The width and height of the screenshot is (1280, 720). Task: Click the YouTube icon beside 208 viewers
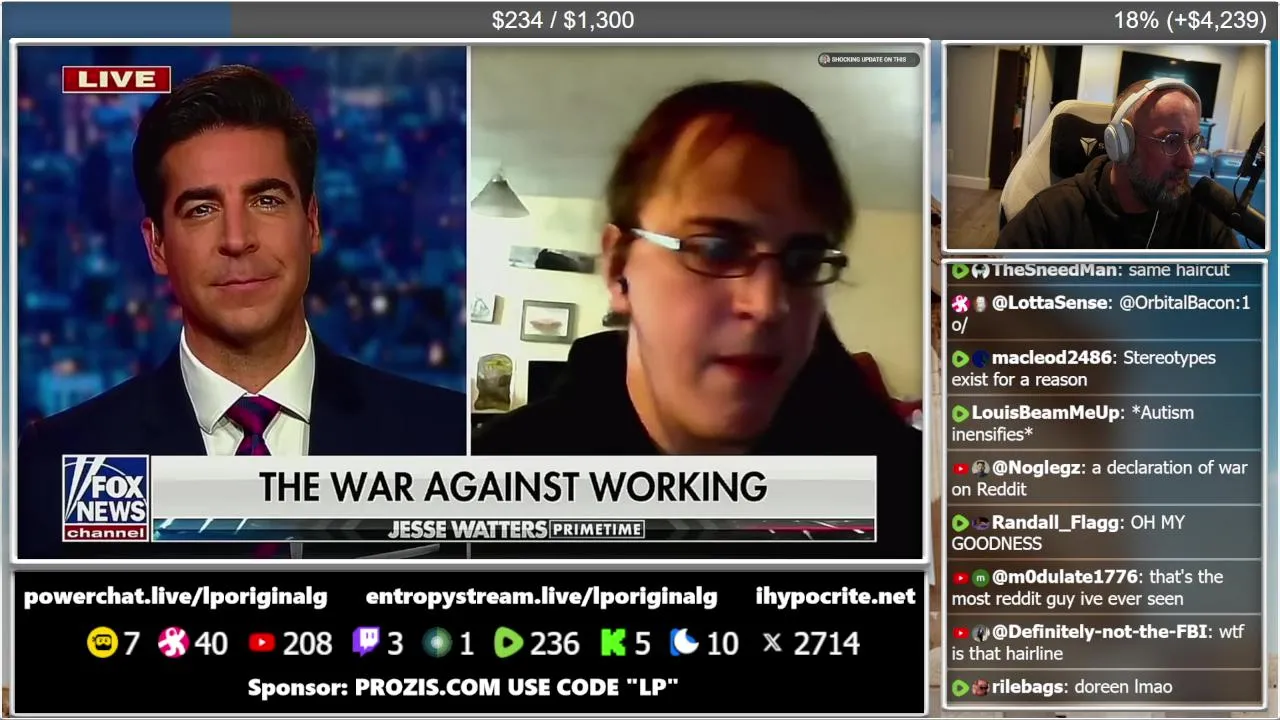tap(261, 643)
